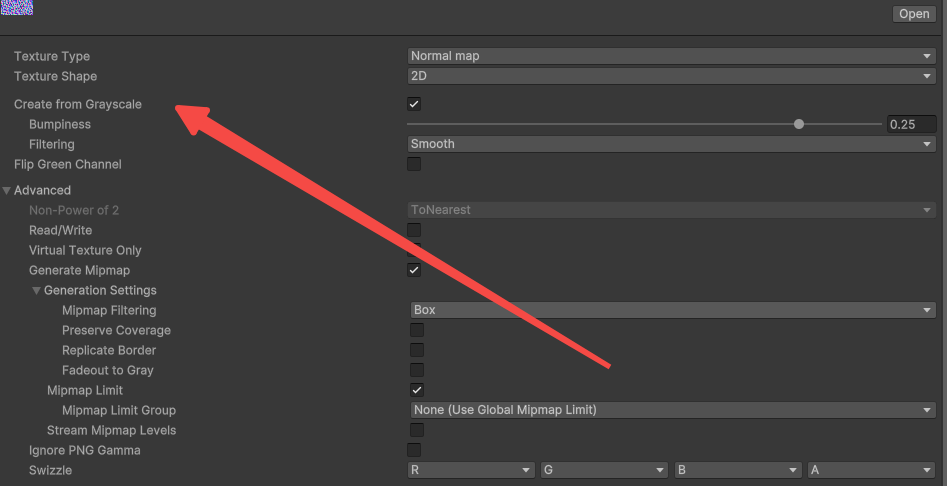
Task: Open the Swizzle B channel dropdown
Action: [x=738, y=470]
